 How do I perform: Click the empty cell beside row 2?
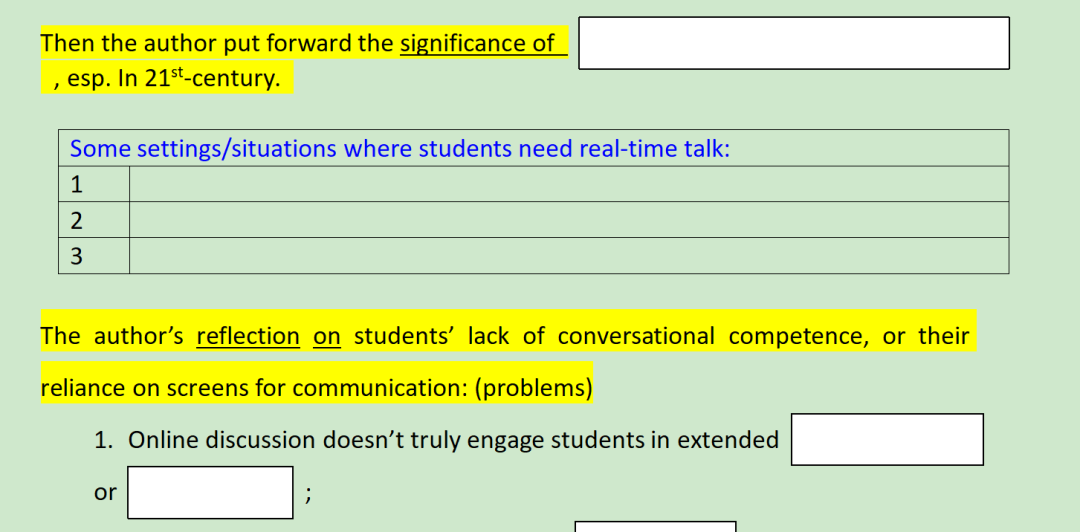tap(569, 220)
